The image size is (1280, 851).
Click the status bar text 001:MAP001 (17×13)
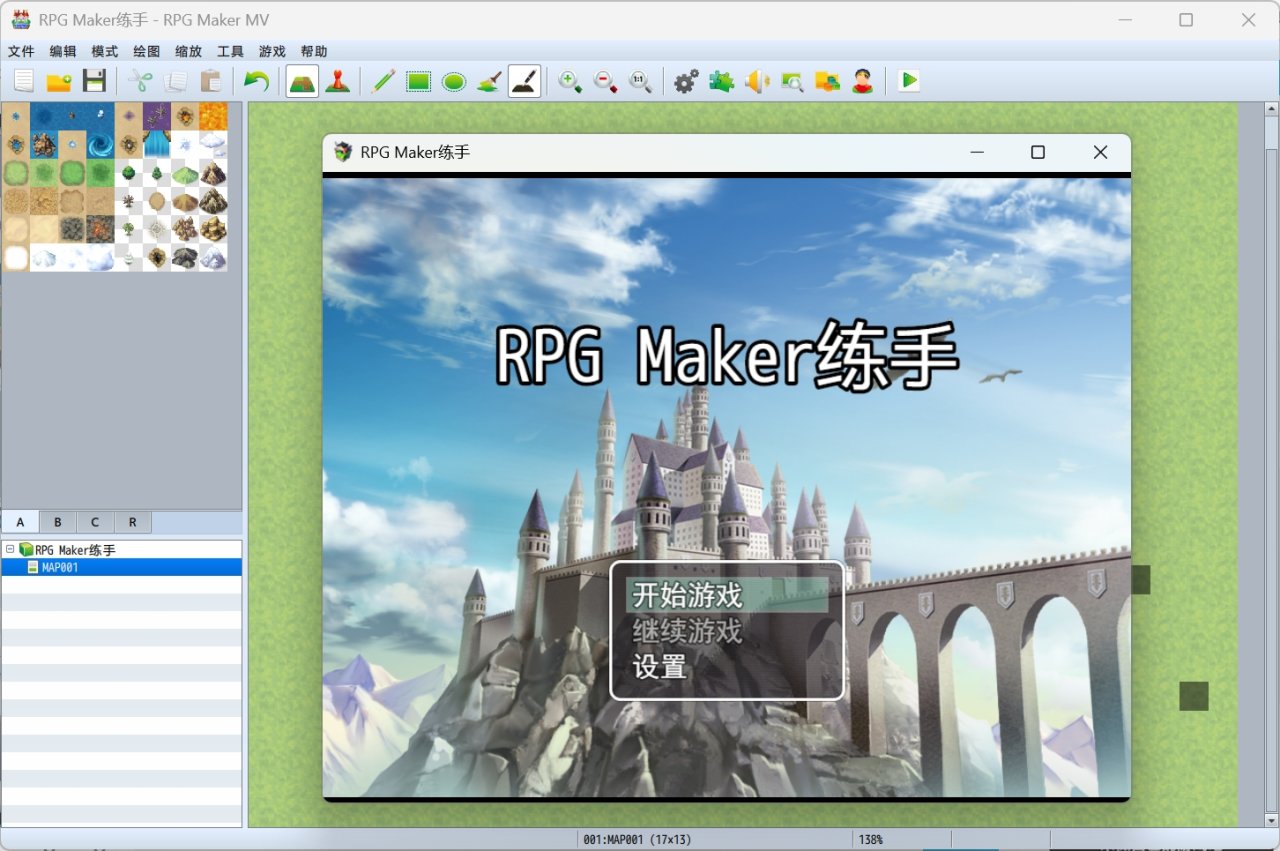(637, 840)
